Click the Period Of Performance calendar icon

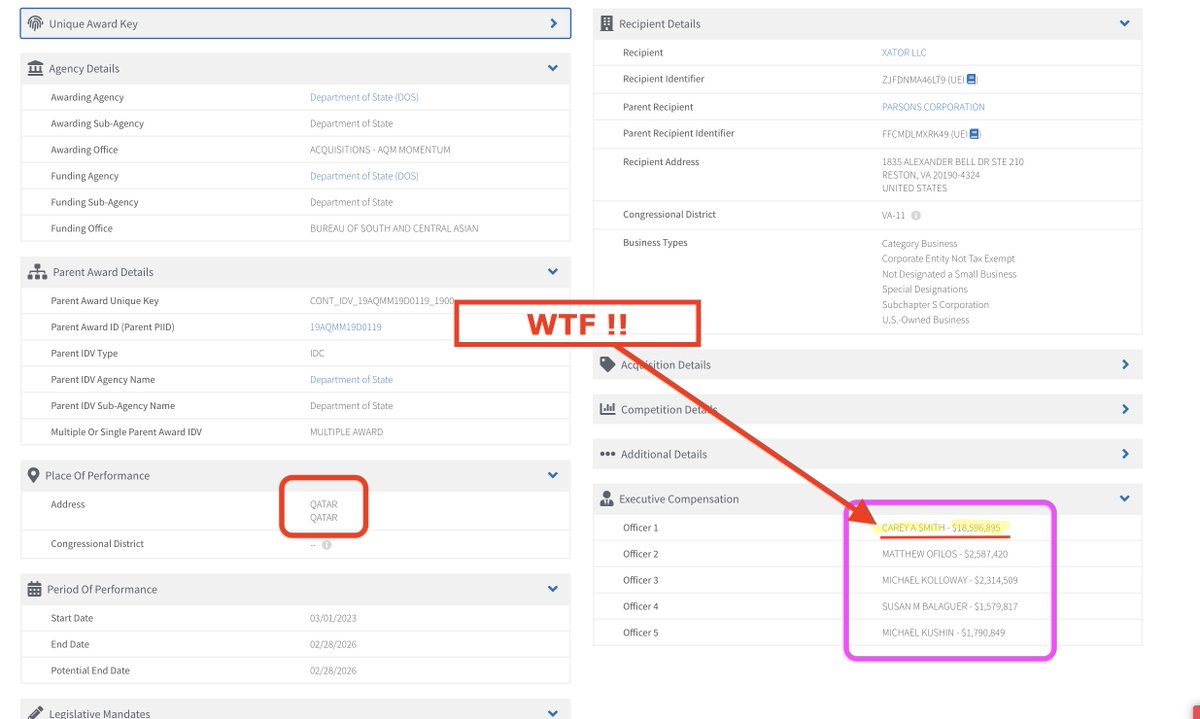point(36,589)
